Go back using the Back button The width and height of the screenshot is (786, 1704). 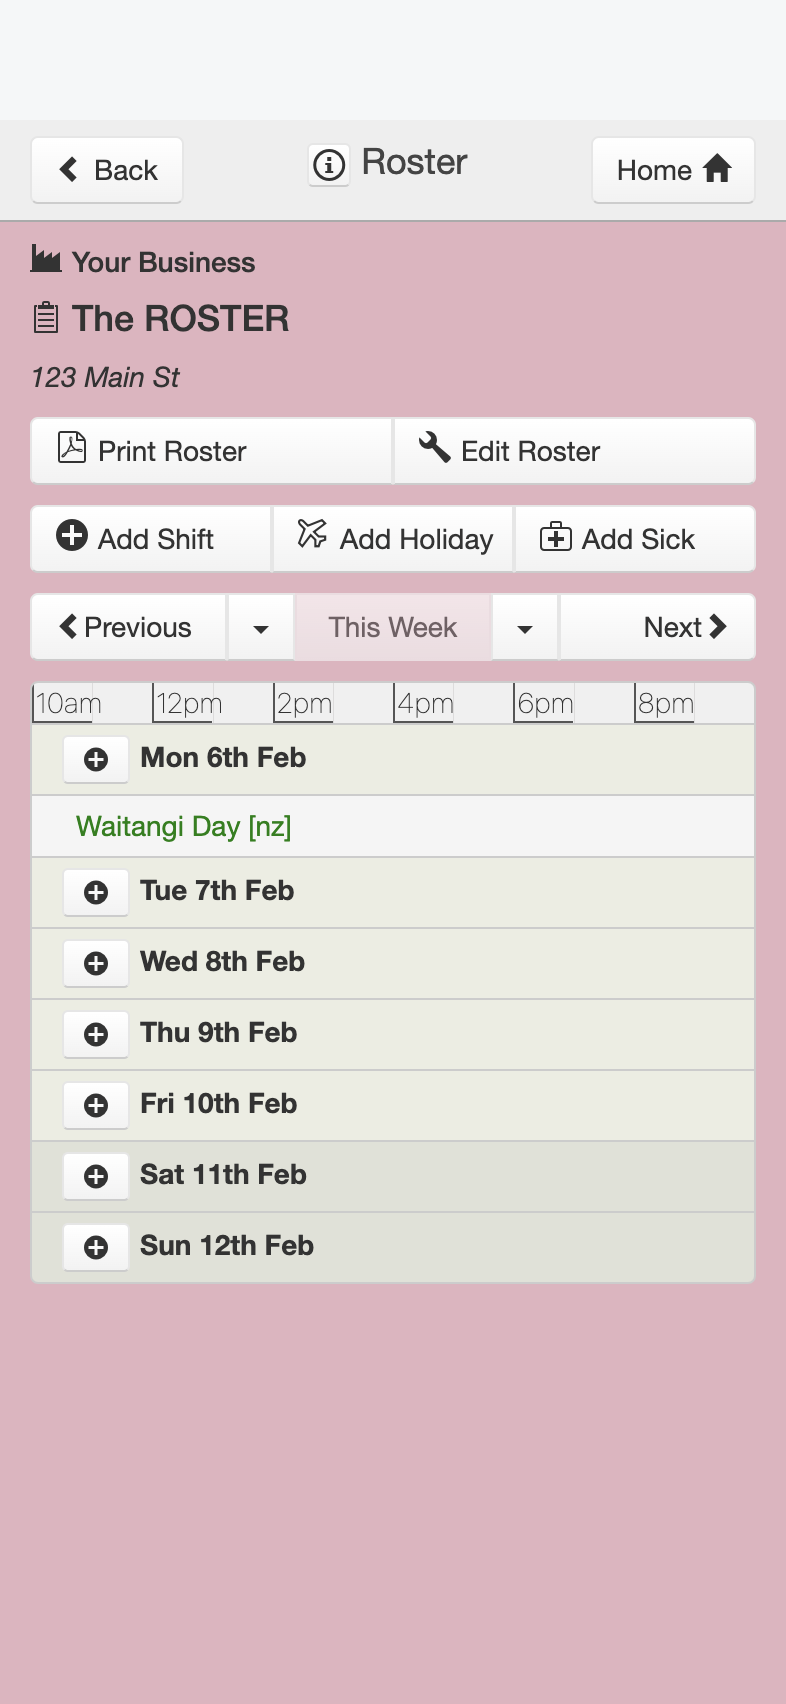(107, 170)
